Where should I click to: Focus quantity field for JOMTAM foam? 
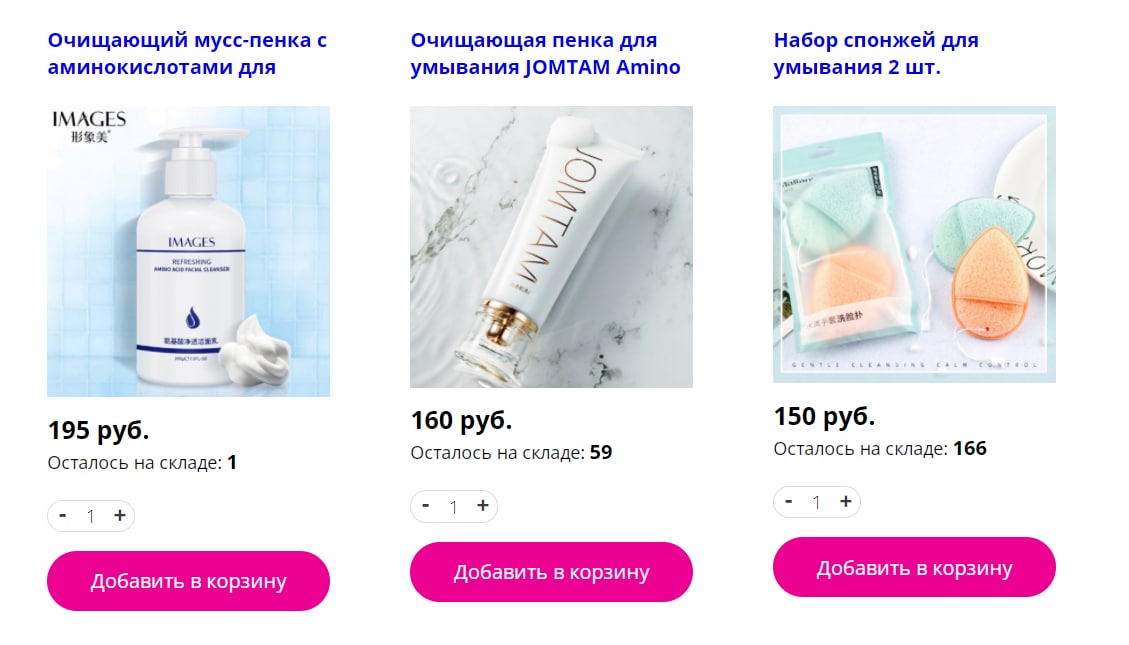coord(454,507)
